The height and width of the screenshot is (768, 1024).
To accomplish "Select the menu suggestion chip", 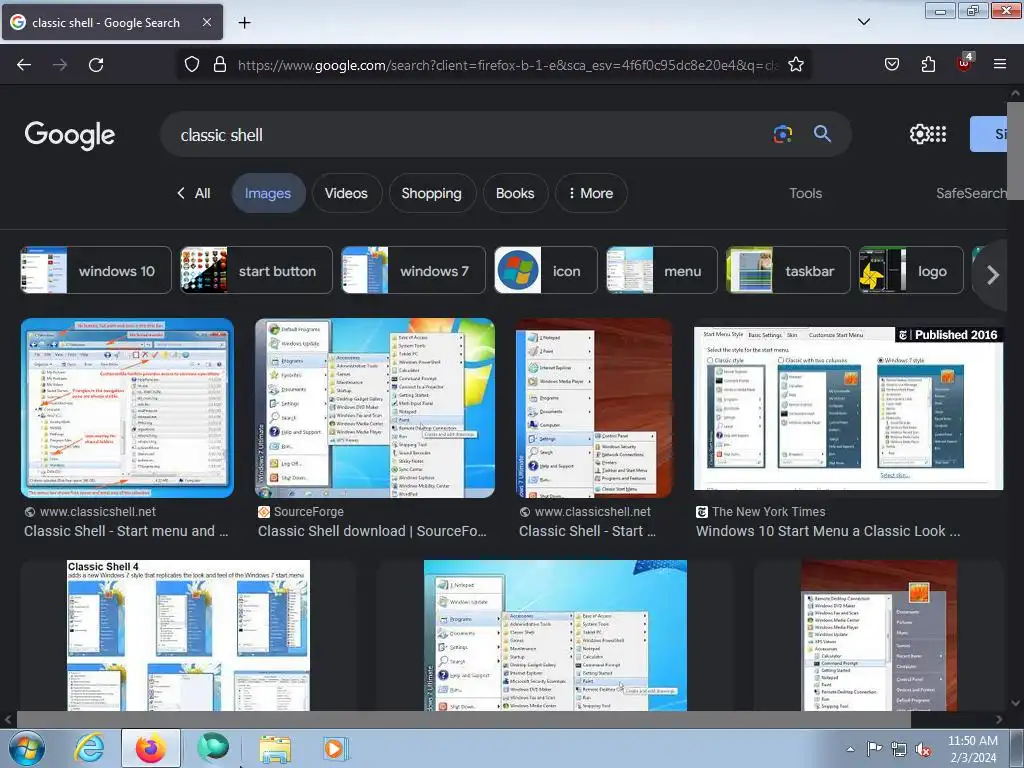I will point(662,270).
